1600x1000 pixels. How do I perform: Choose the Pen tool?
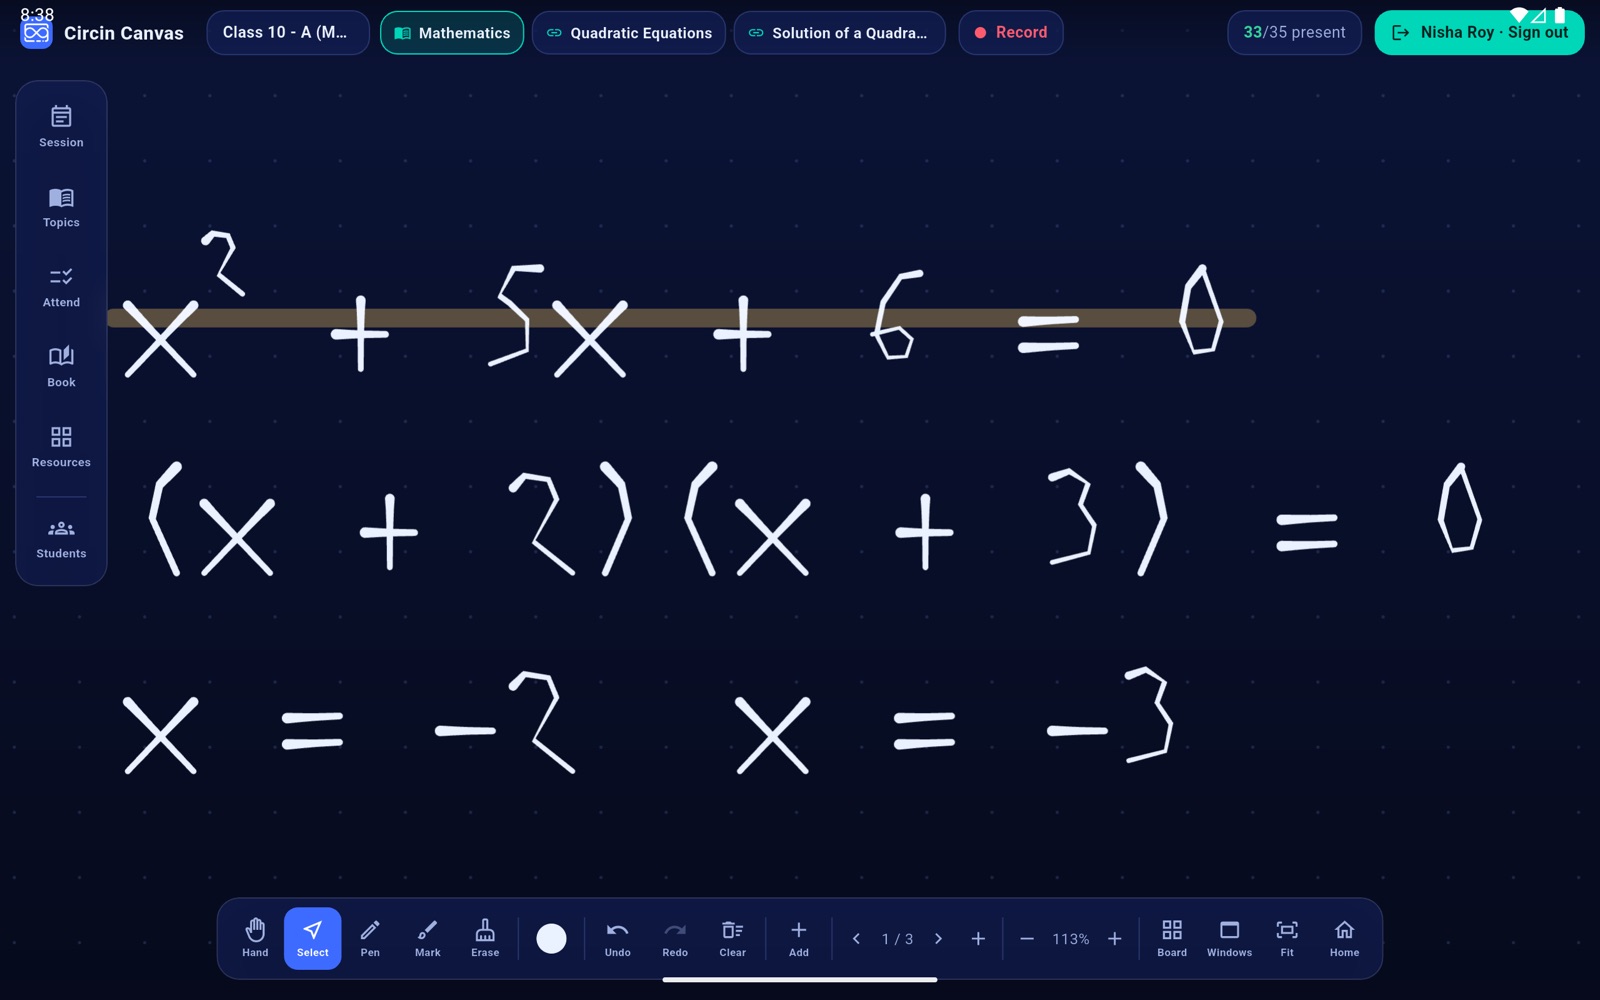tap(370, 938)
